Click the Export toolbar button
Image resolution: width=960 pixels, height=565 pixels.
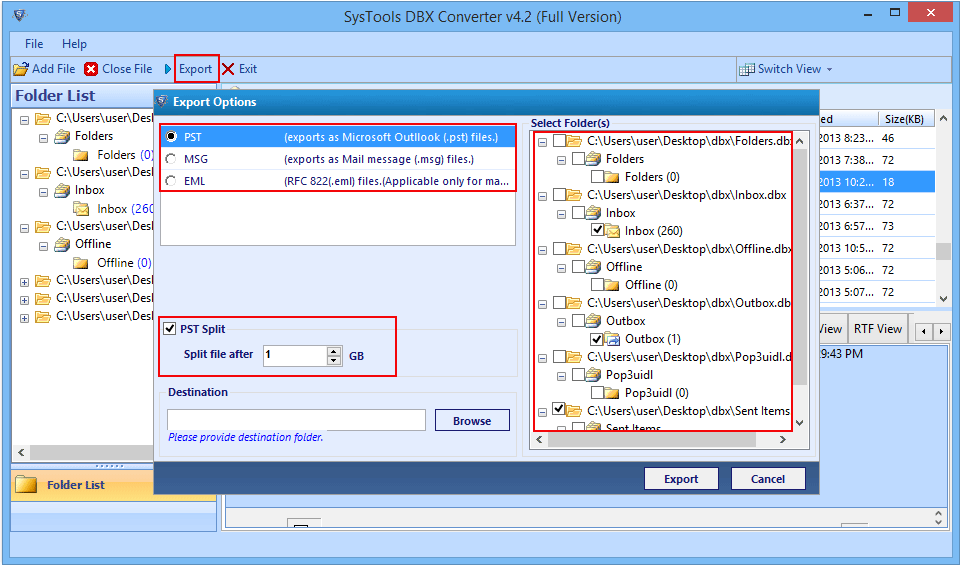196,69
